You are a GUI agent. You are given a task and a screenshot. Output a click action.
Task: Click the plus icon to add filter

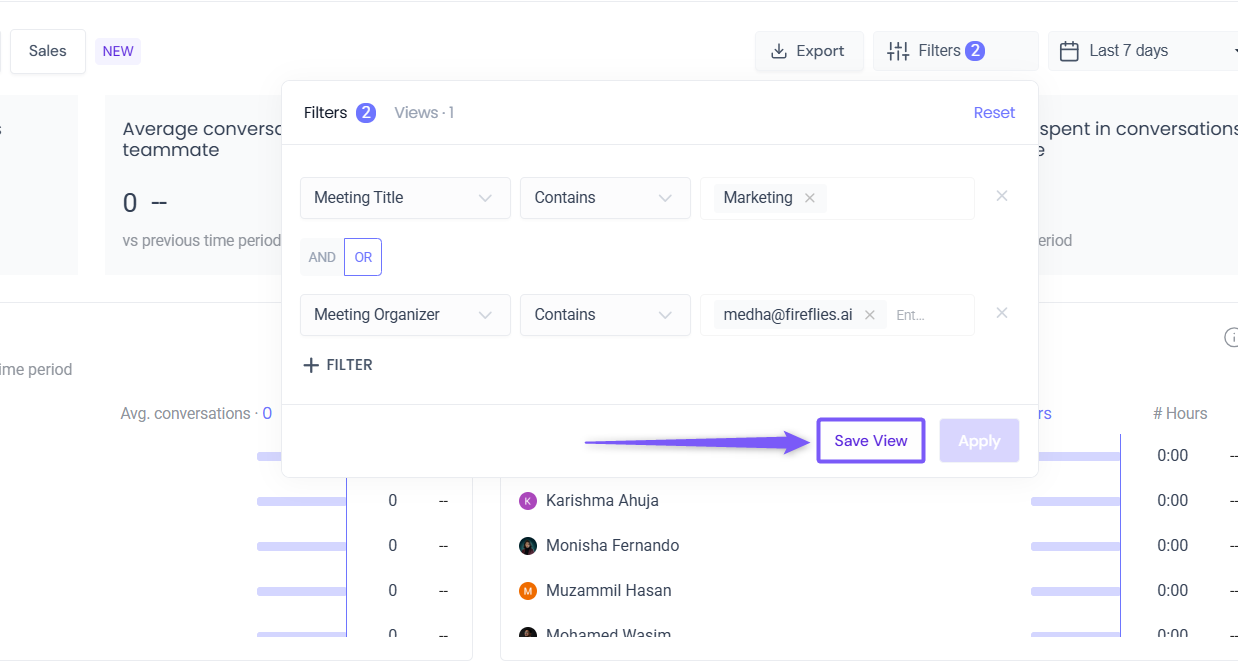click(x=311, y=365)
